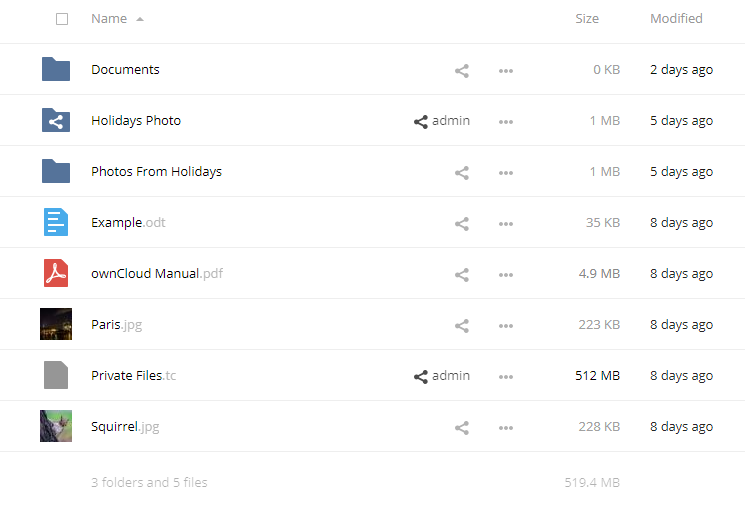
Task: Open more actions for Private Files.tc
Action: coord(506,377)
